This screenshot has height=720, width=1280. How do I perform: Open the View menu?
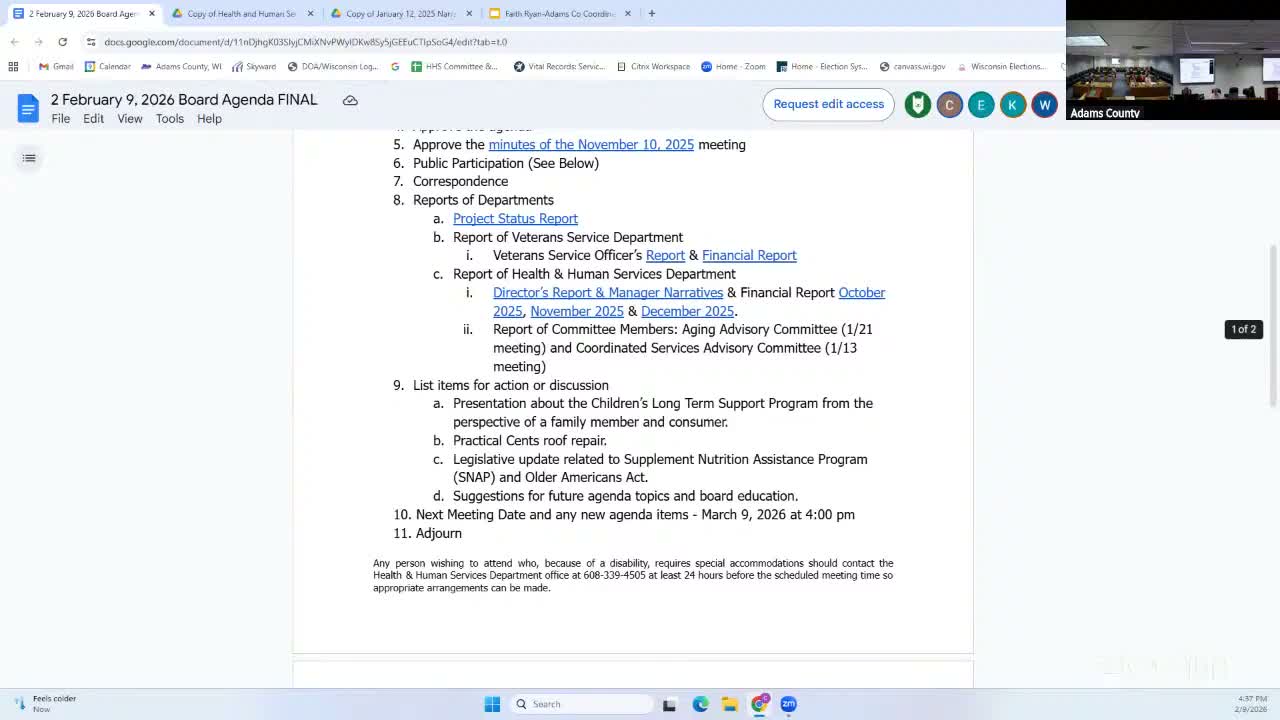(x=130, y=119)
